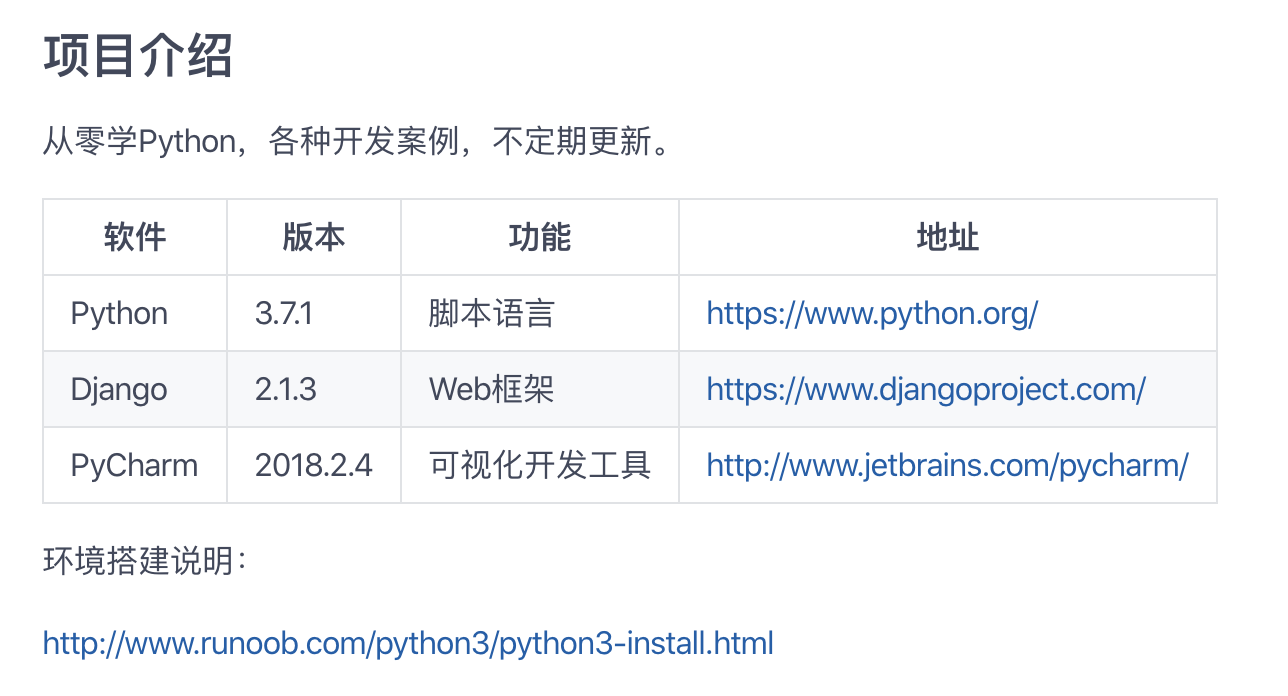Click the 脚本语言 cell
This screenshot has width=1288, height=696.
(540, 313)
